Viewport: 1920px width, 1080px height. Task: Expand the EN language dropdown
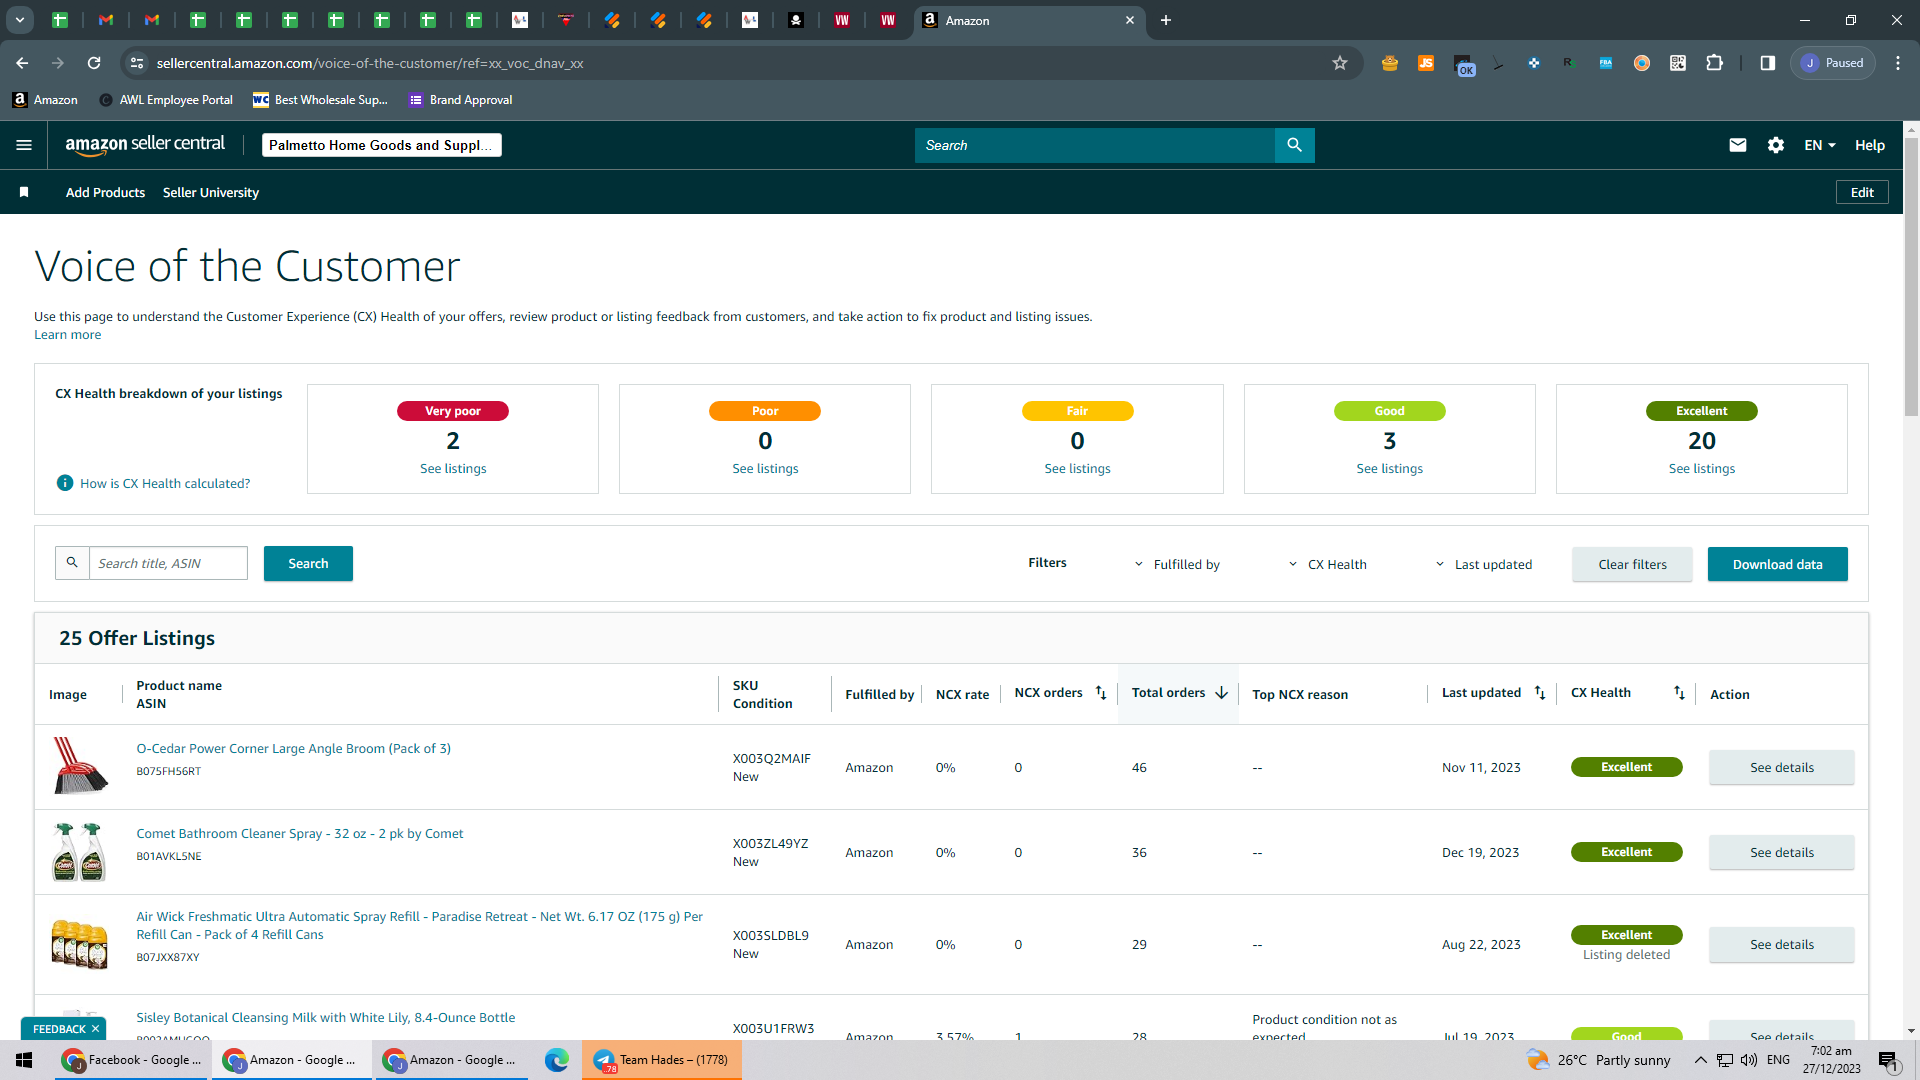click(1820, 145)
